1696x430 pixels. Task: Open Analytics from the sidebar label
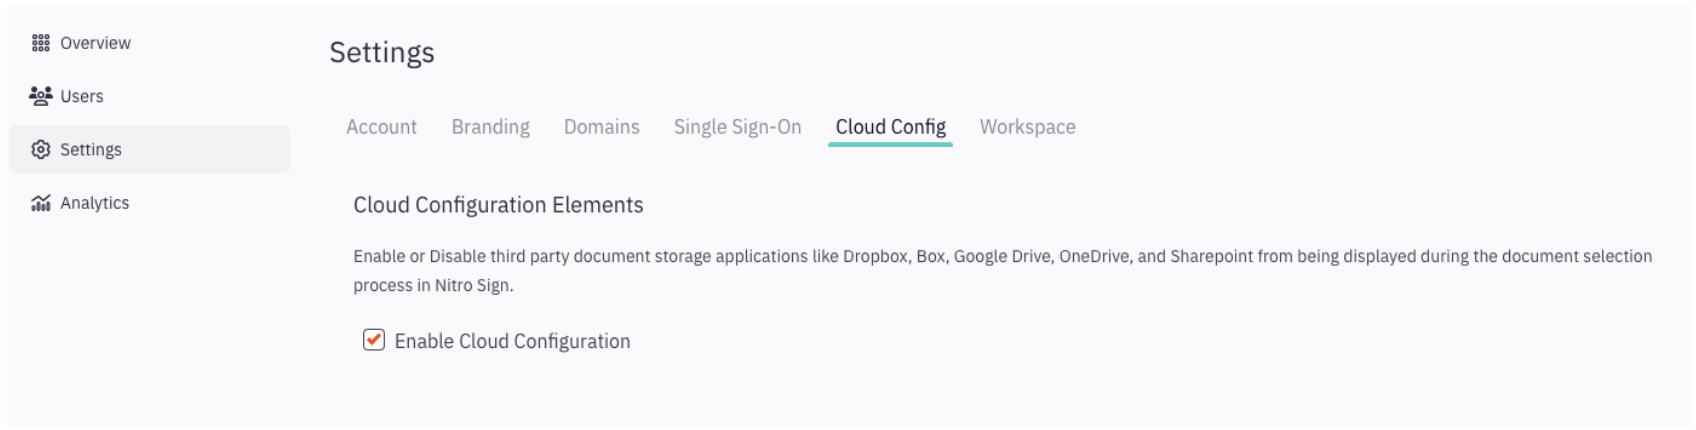click(95, 203)
